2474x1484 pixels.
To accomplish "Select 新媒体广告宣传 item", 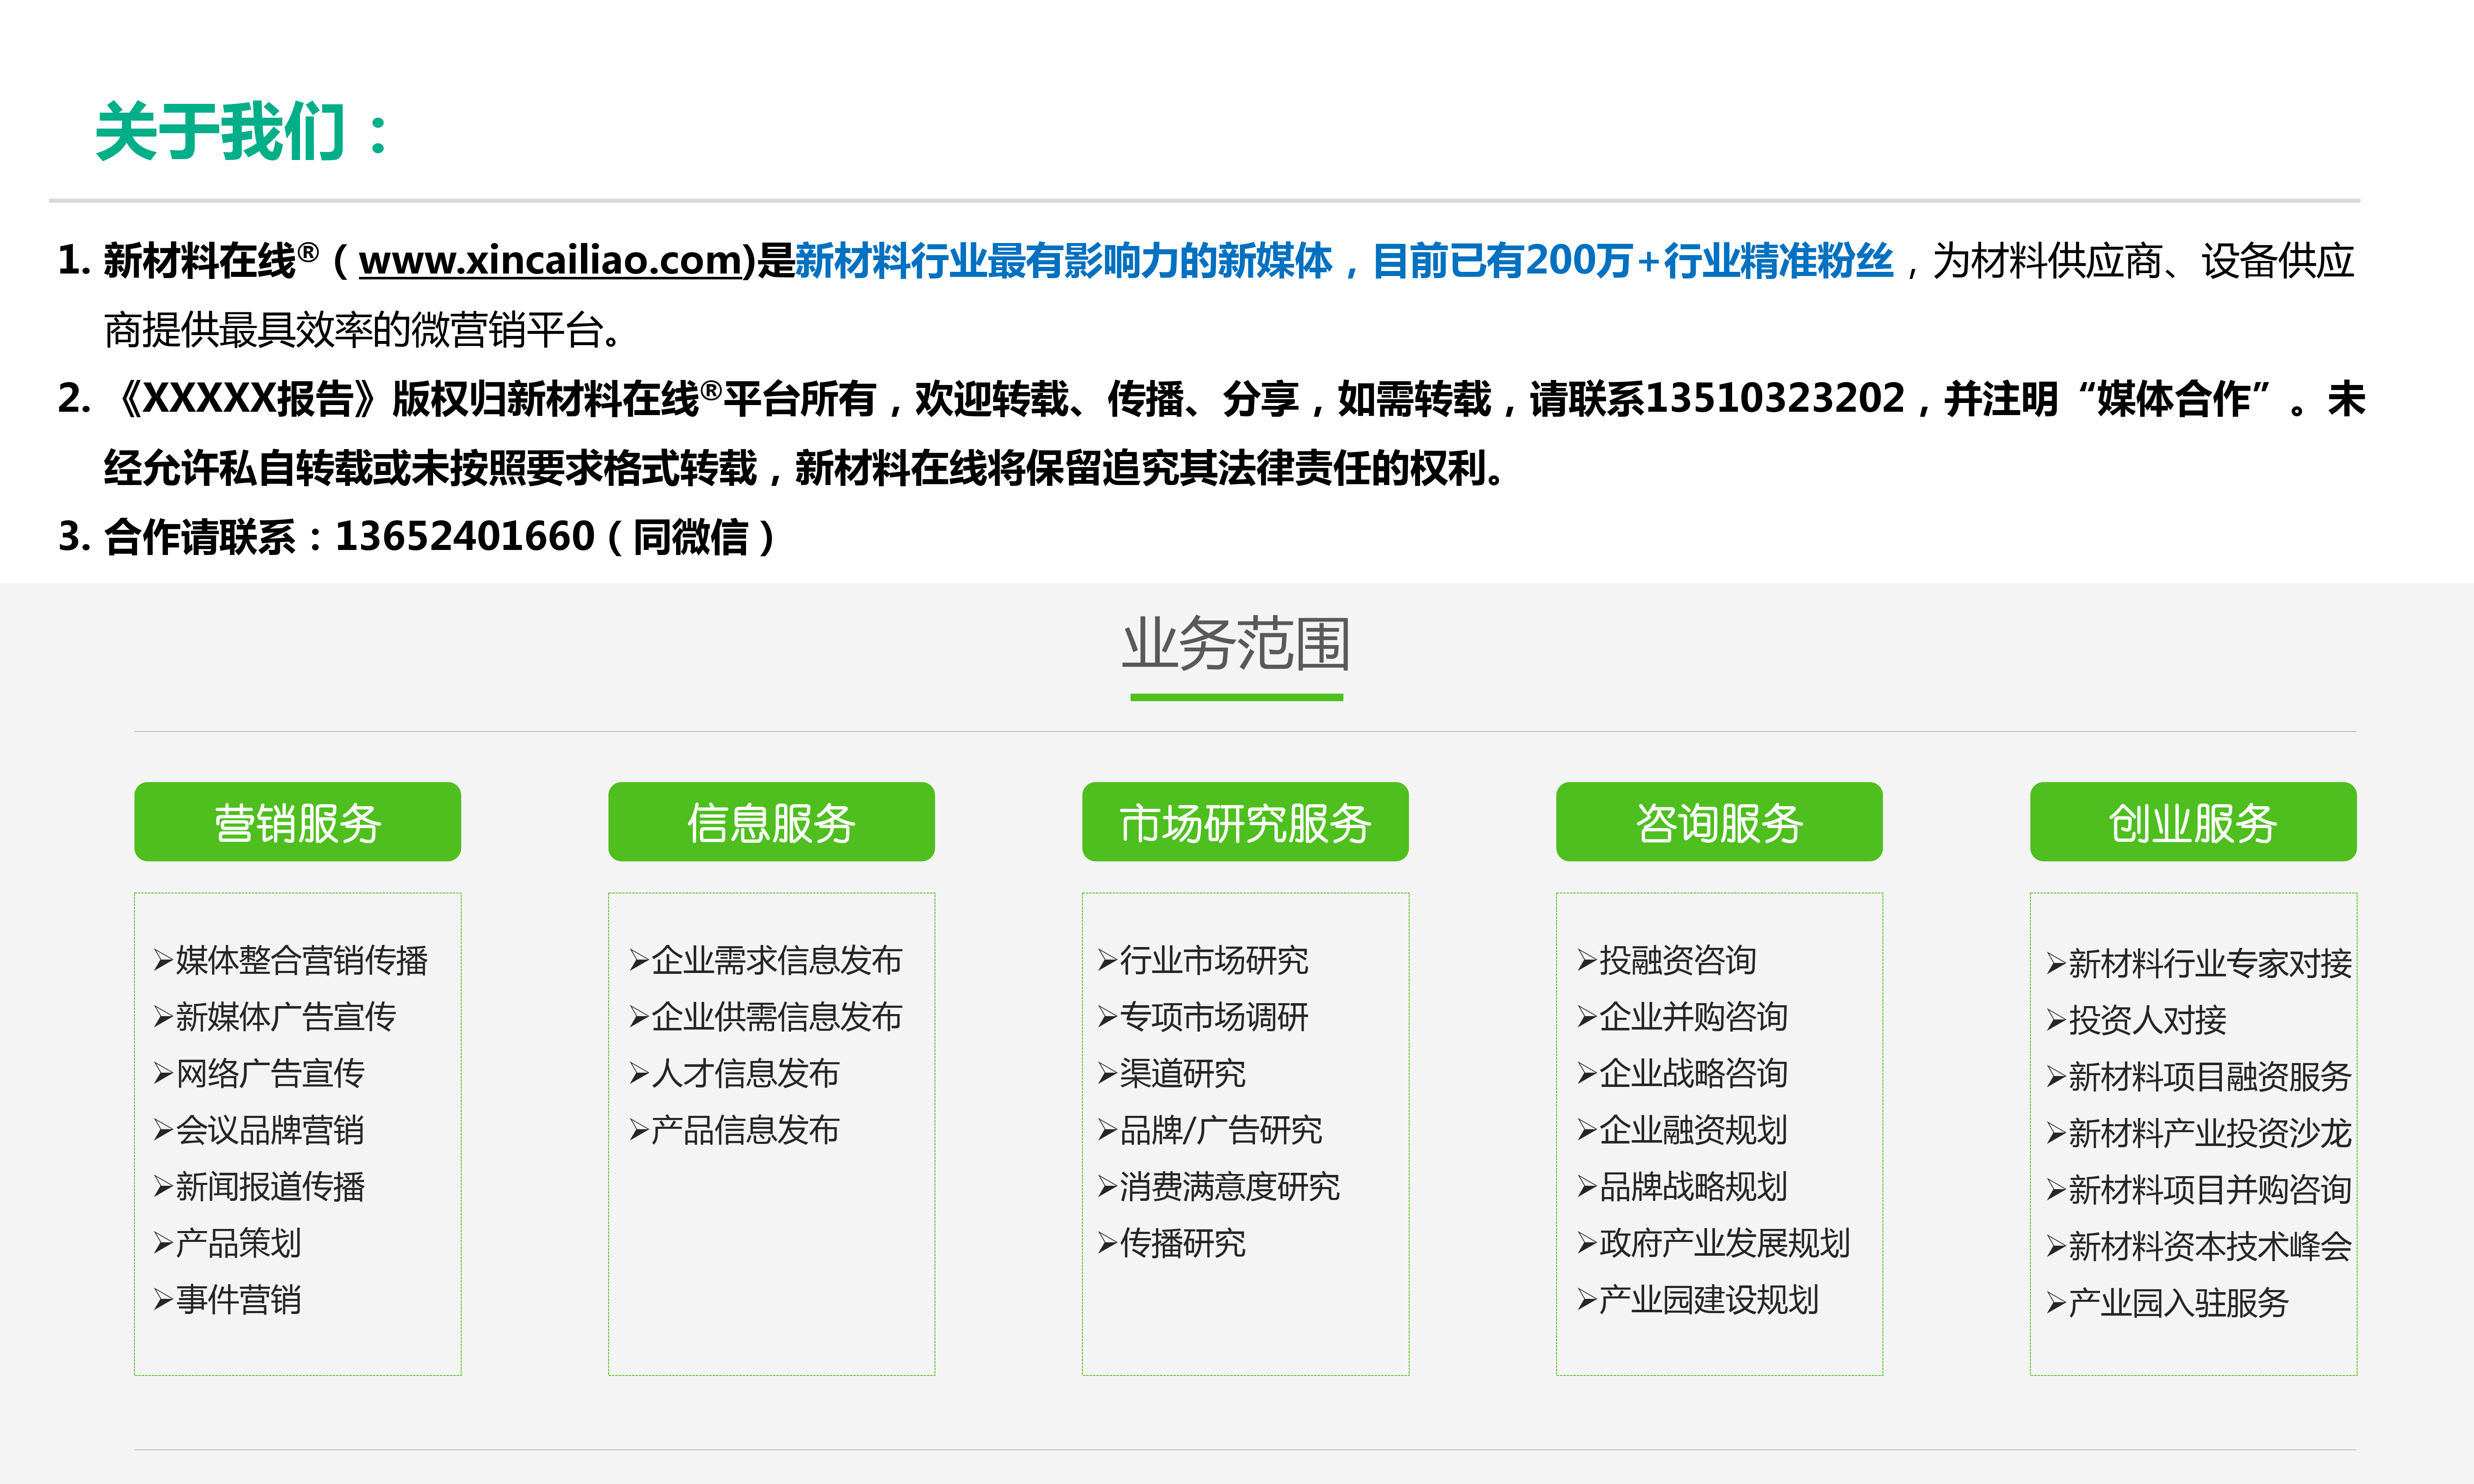I will click(275, 1017).
